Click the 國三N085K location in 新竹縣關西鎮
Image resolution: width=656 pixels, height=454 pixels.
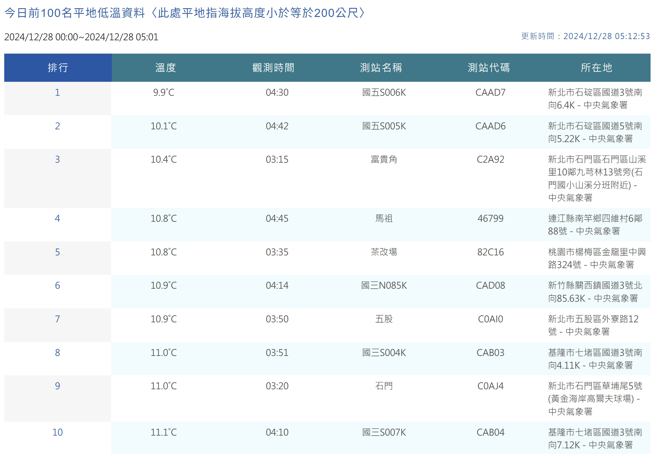(x=595, y=292)
